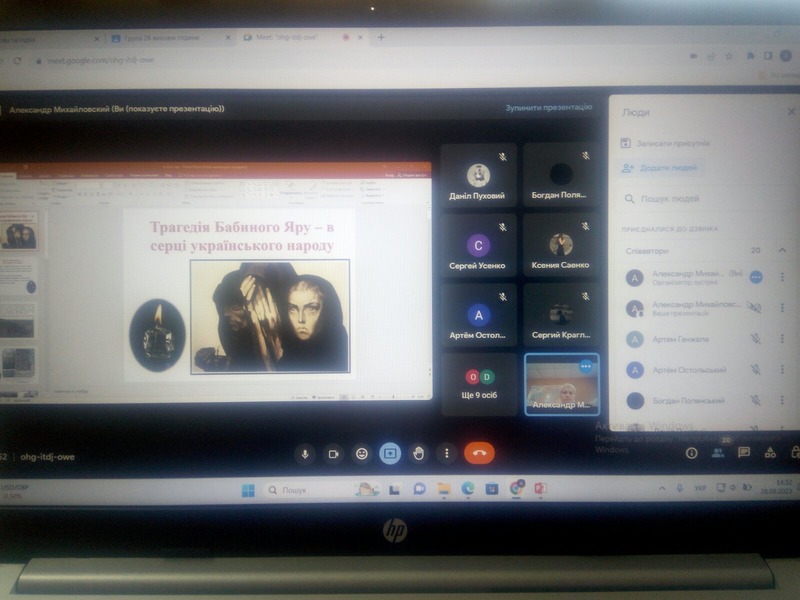Click the Windows Start button on taskbar
This screenshot has width=800, height=600.
247,490
